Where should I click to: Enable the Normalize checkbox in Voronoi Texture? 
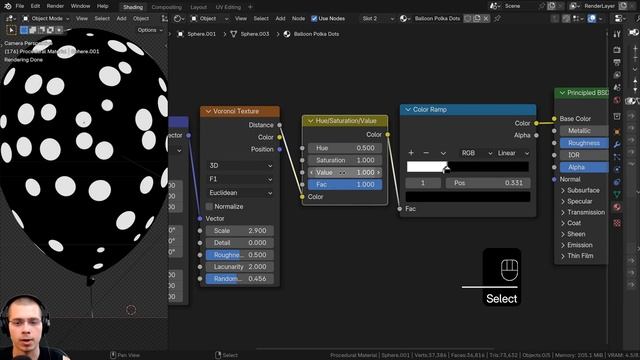(209, 207)
